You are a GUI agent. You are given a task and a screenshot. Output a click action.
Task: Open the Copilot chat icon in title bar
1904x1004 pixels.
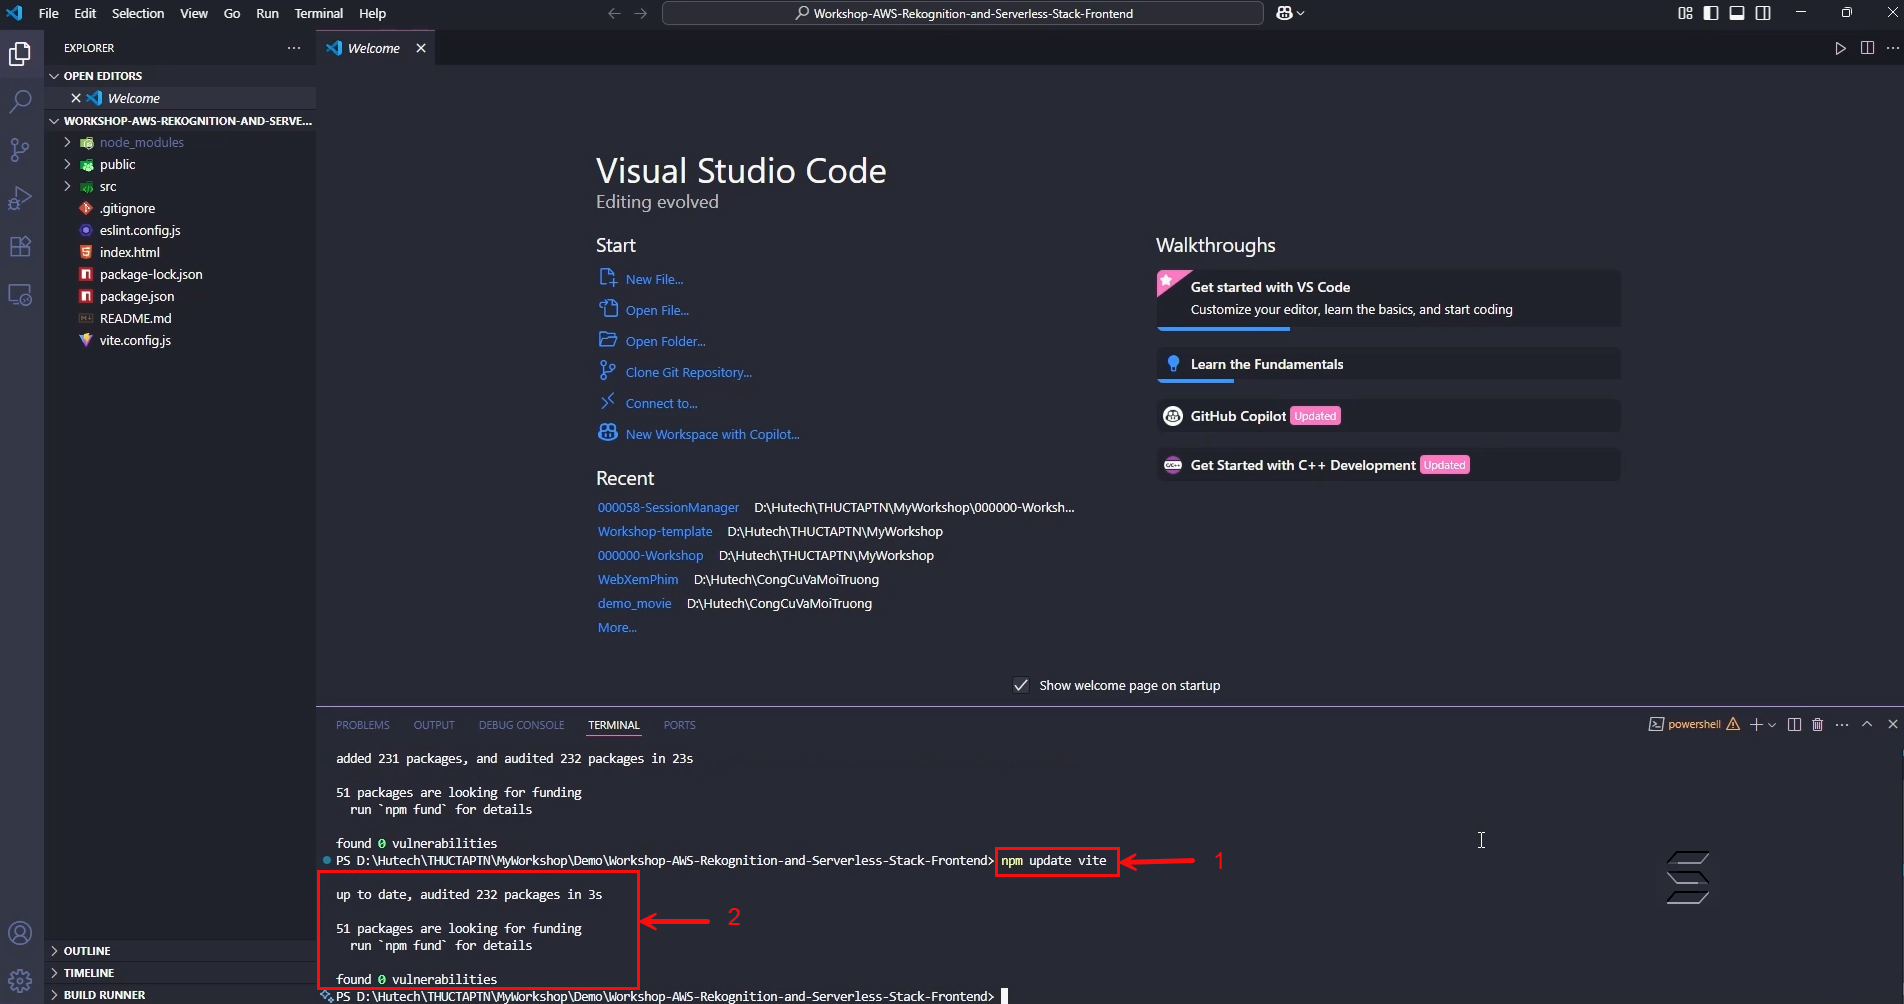pos(1285,13)
